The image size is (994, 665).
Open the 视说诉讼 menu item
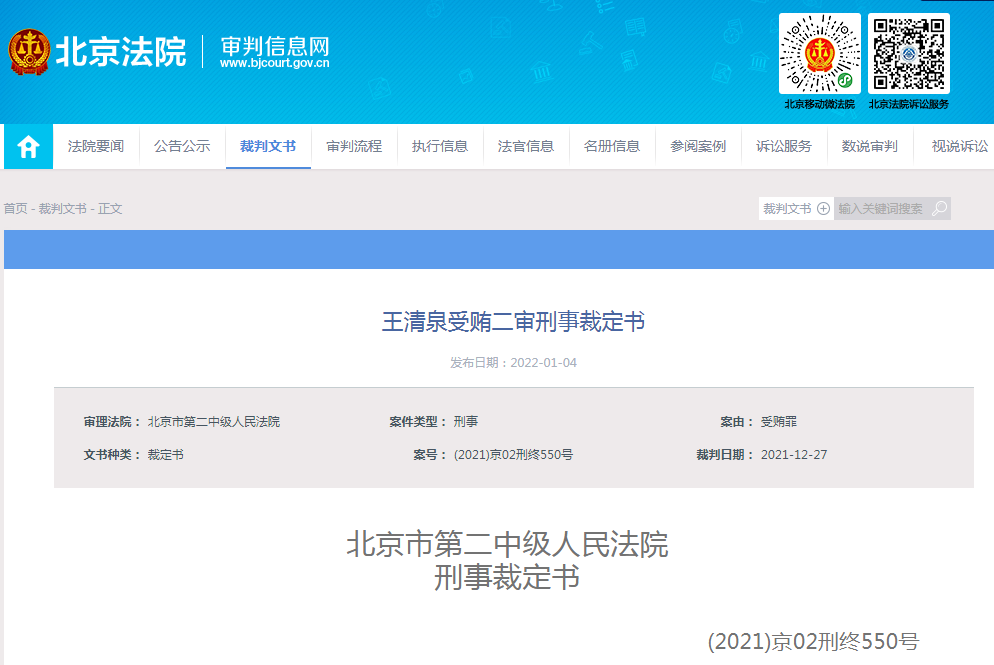tap(959, 147)
